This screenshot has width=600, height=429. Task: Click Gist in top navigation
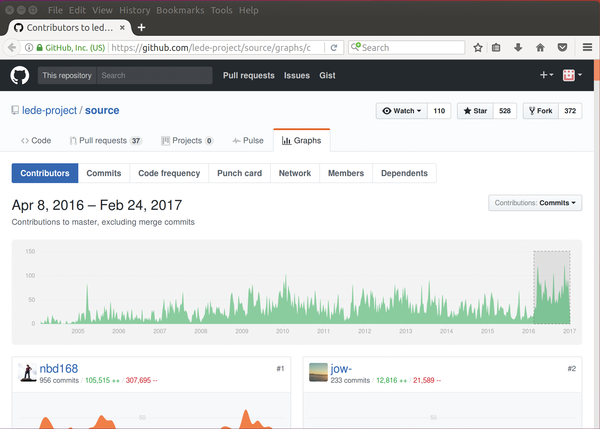(327, 75)
